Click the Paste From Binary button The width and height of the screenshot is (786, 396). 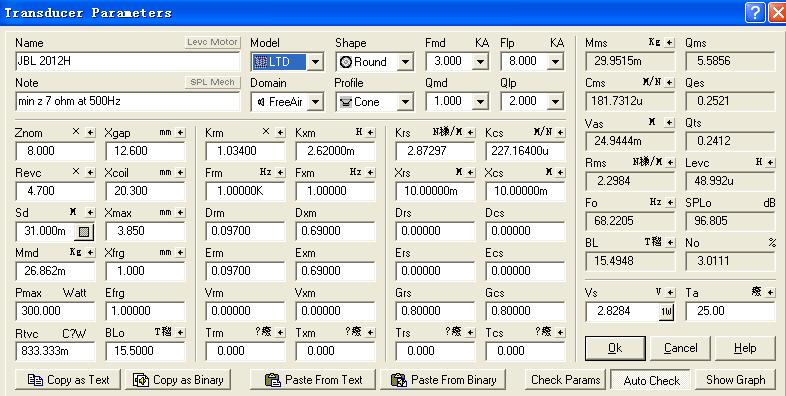[x=443, y=380]
